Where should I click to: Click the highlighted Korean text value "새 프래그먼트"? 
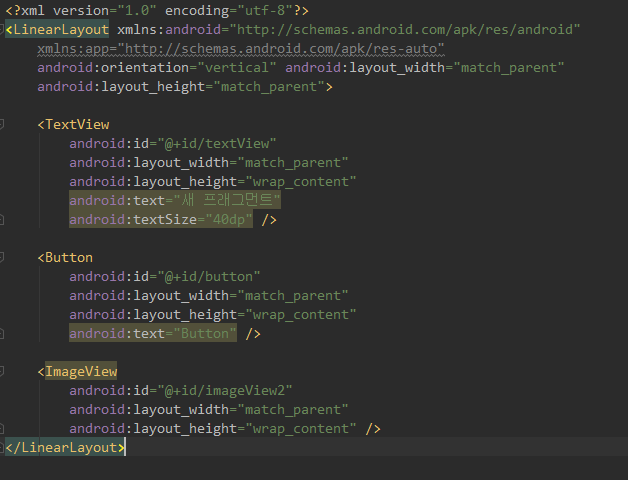click(x=227, y=200)
